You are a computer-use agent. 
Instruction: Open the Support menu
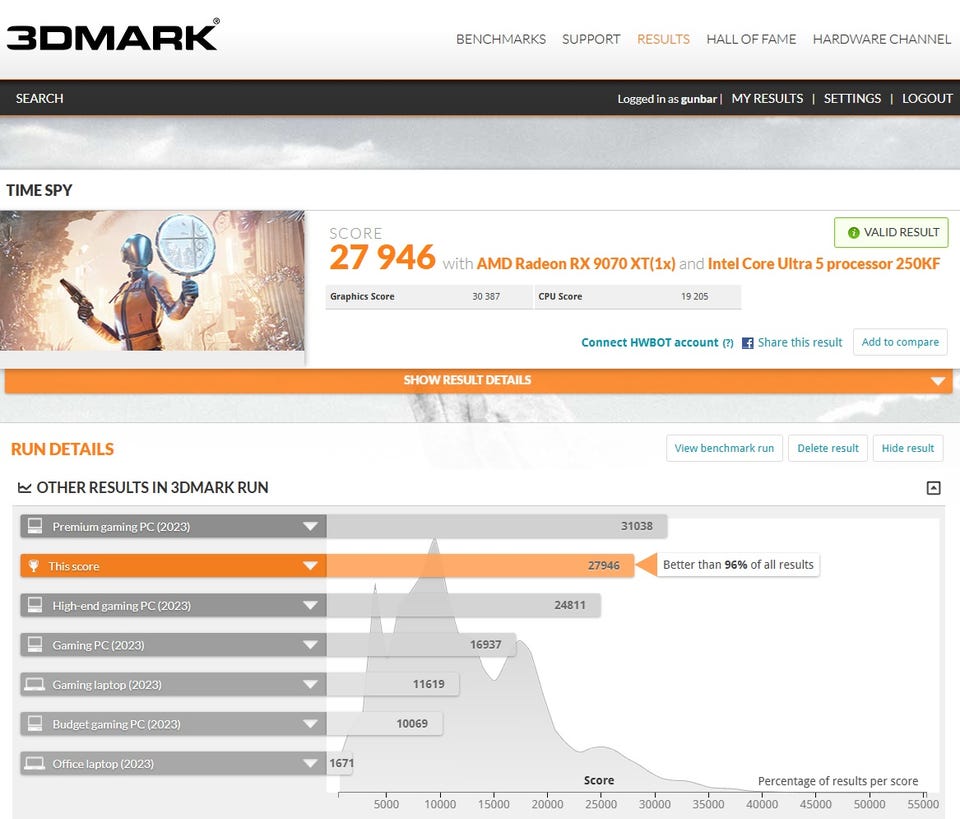pos(591,39)
